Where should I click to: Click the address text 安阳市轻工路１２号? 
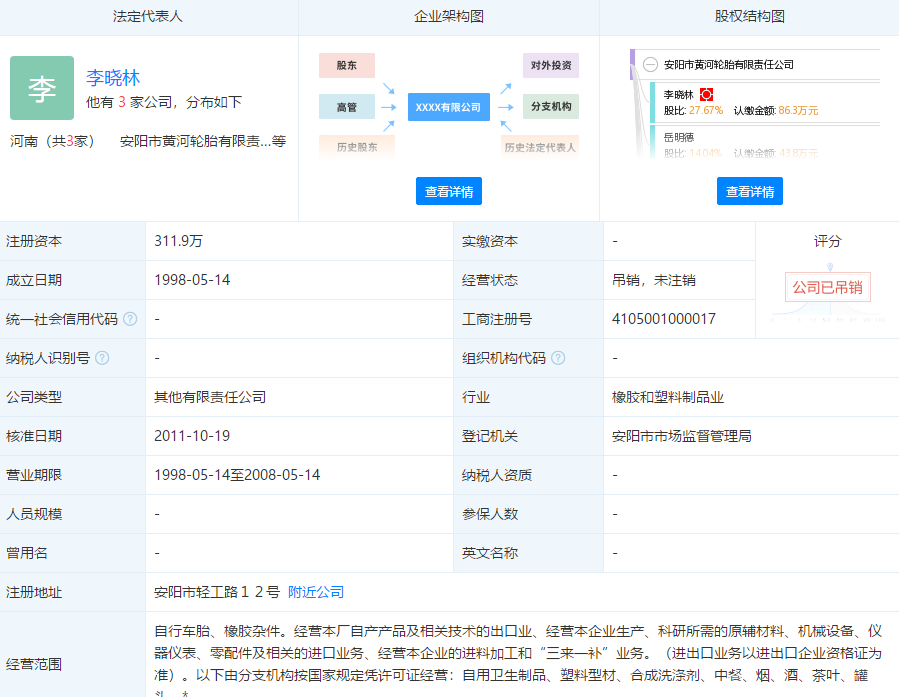click(x=217, y=592)
